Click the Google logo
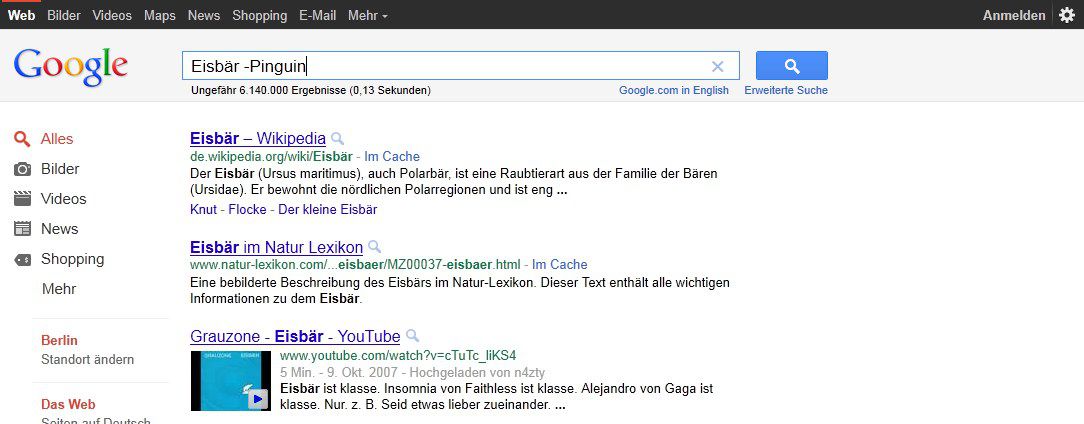Viewport: 1084px width, 424px height. point(71,67)
